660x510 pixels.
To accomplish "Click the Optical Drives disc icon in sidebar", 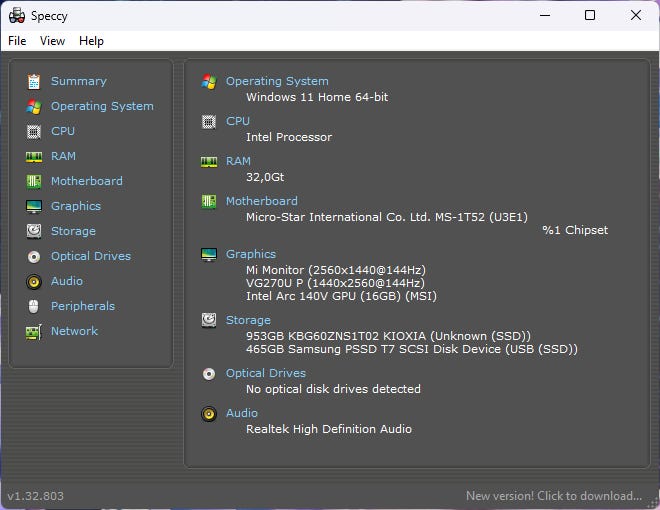I will [34, 257].
